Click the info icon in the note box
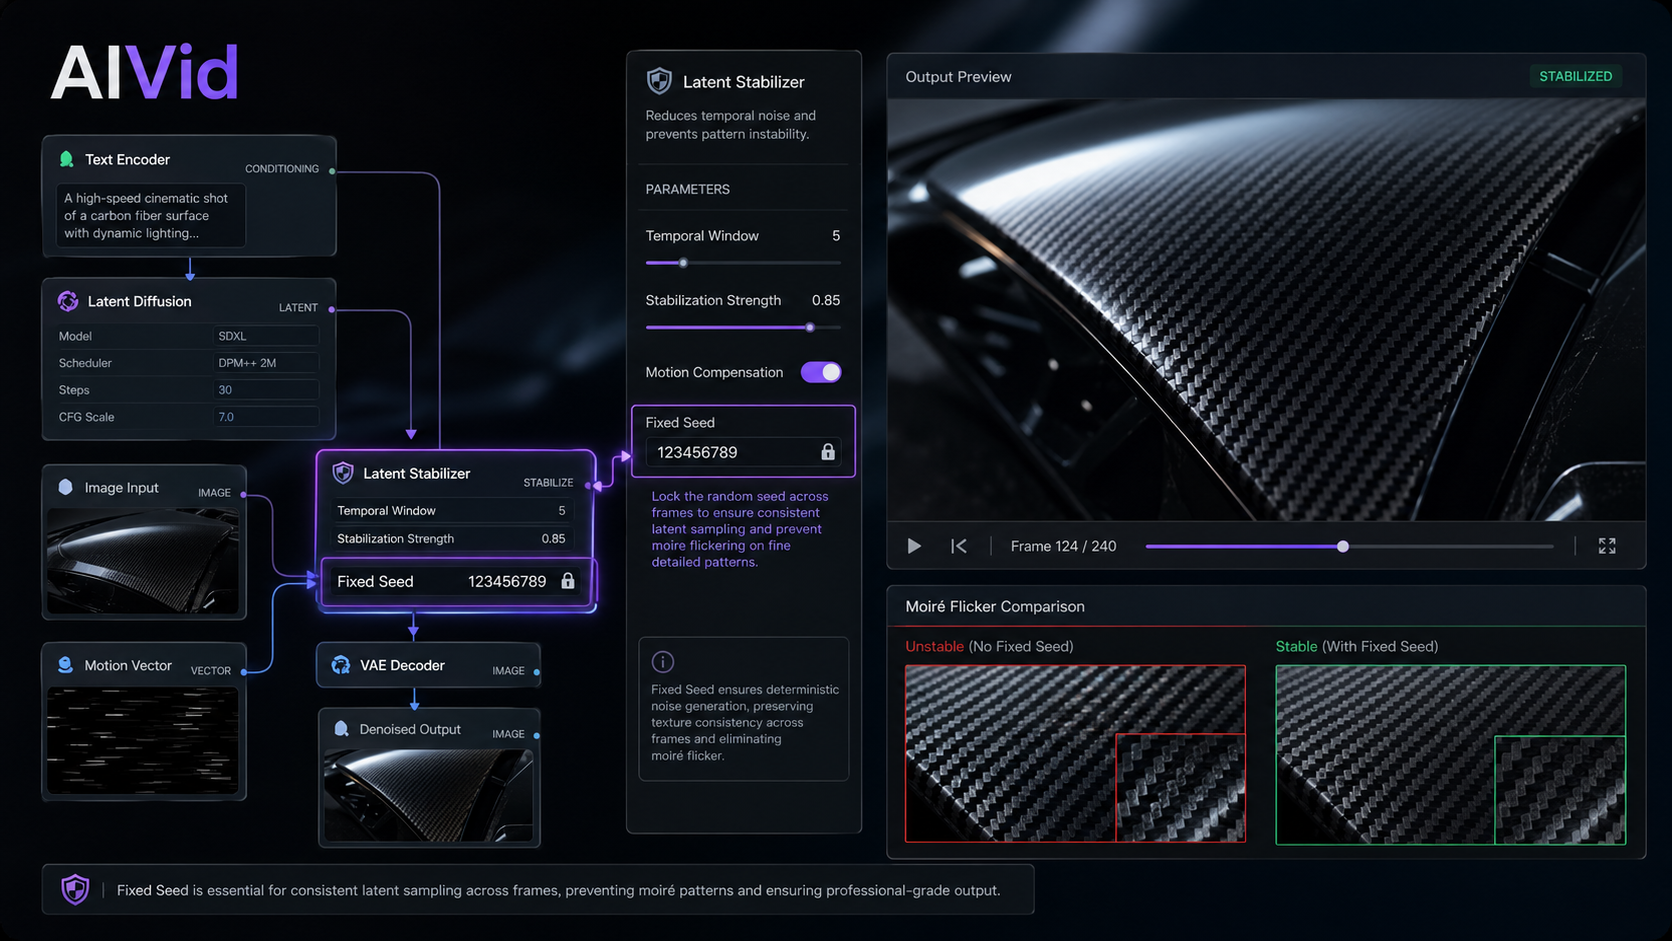Viewport: 1672px width, 941px height. (663, 662)
